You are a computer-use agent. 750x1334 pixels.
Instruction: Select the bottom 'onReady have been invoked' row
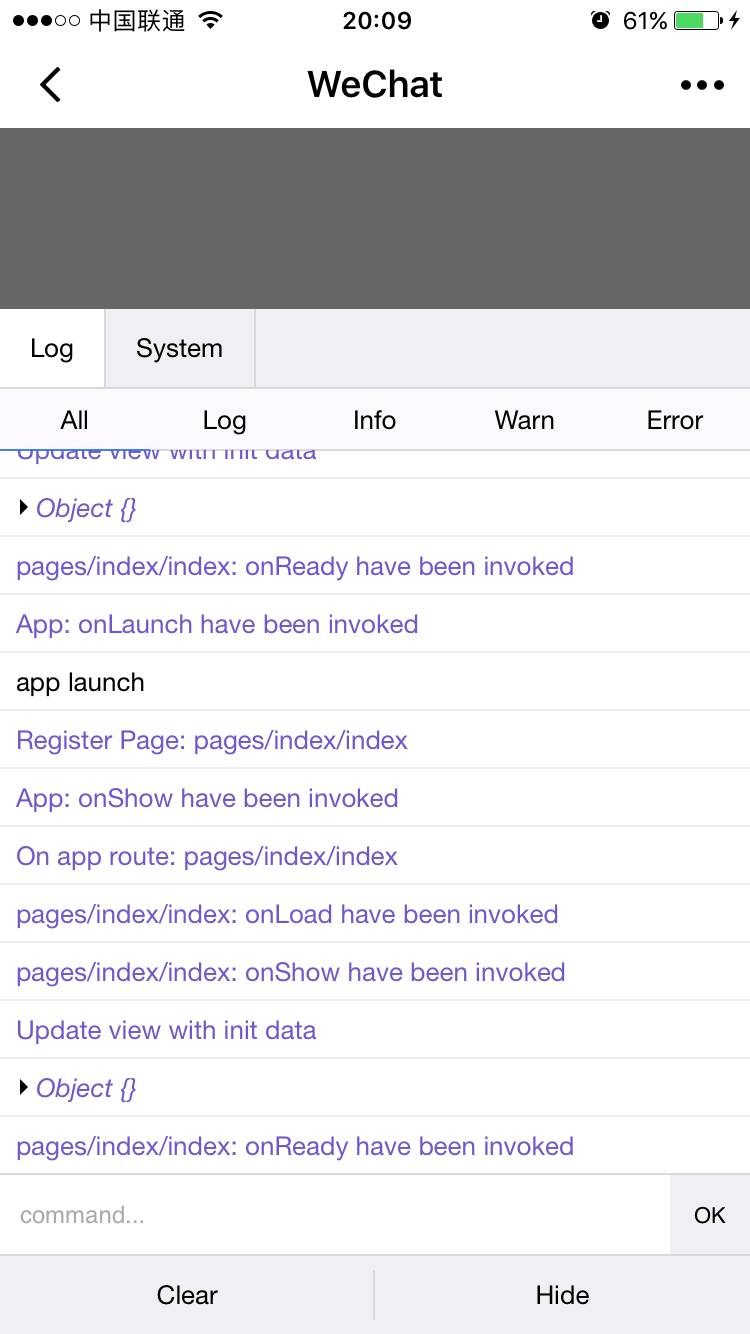click(375, 1146)
